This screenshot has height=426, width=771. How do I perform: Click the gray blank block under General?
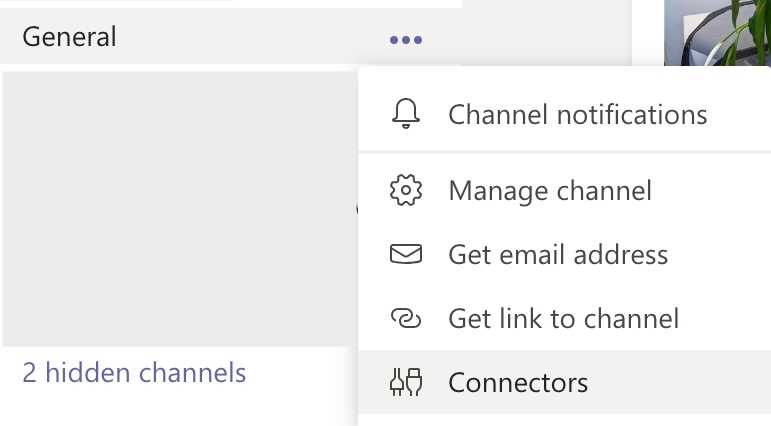tap(179, 209)
